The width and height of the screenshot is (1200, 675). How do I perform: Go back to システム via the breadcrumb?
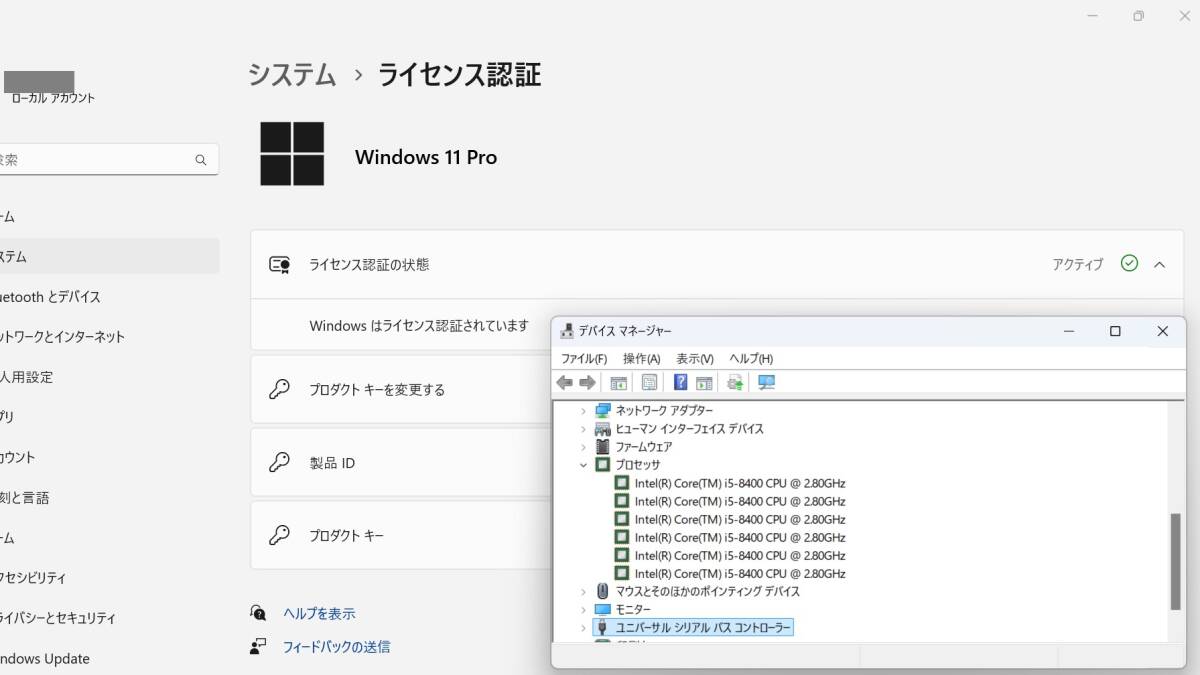click(x=293, y=75)
